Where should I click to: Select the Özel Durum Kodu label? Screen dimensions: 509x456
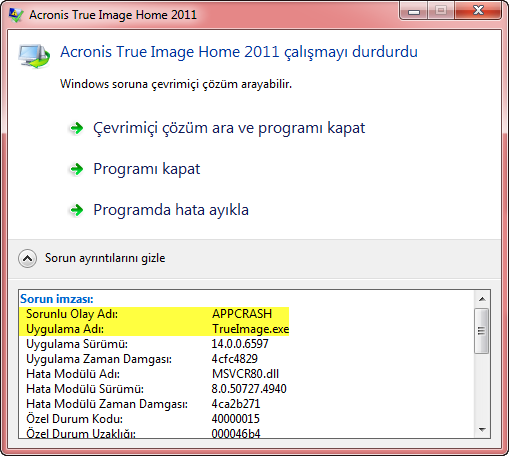74,419
